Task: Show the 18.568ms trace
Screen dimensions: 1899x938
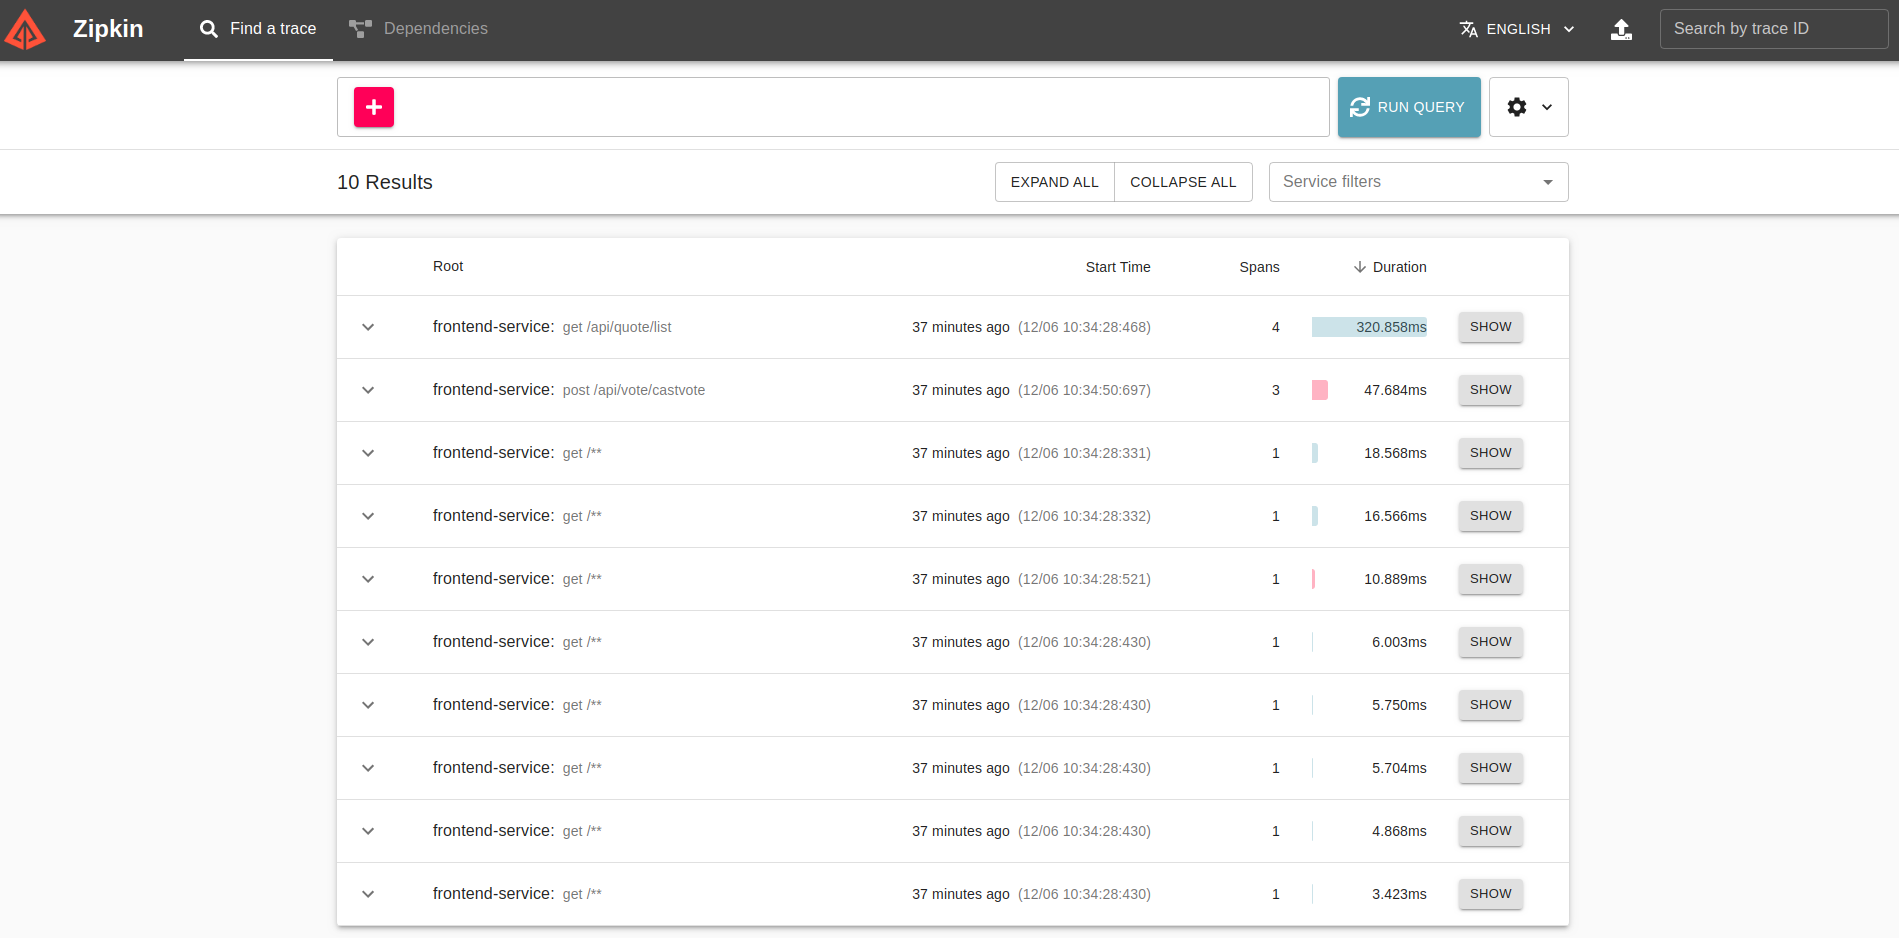Action: pyautogui.click(x=1490, y=453)
